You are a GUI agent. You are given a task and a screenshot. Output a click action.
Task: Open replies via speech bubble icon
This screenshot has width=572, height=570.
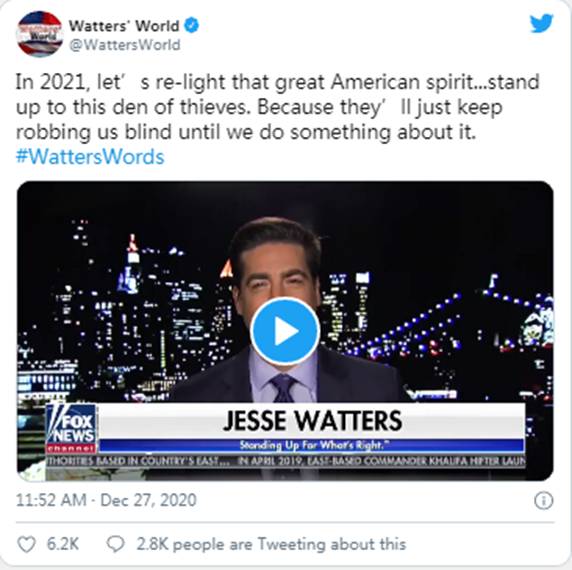coord(115,544)
